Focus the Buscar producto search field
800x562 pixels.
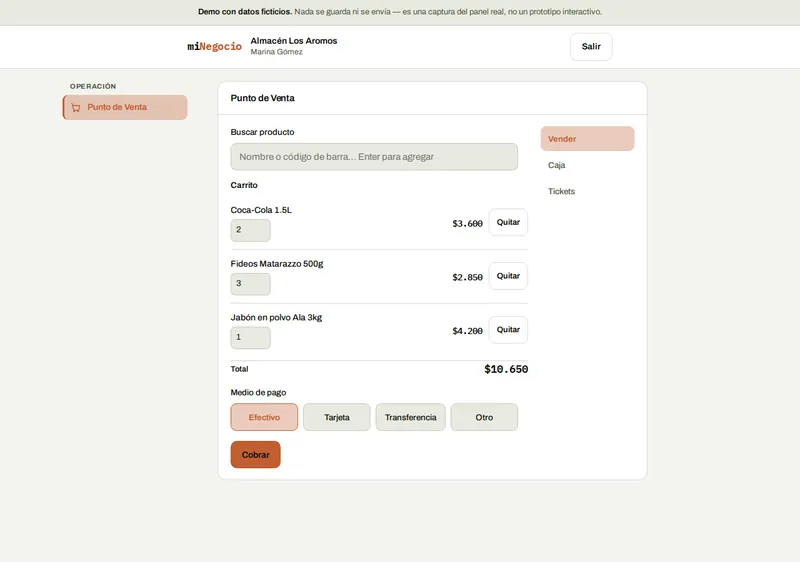pyautogui.click(x=374, y=157)
